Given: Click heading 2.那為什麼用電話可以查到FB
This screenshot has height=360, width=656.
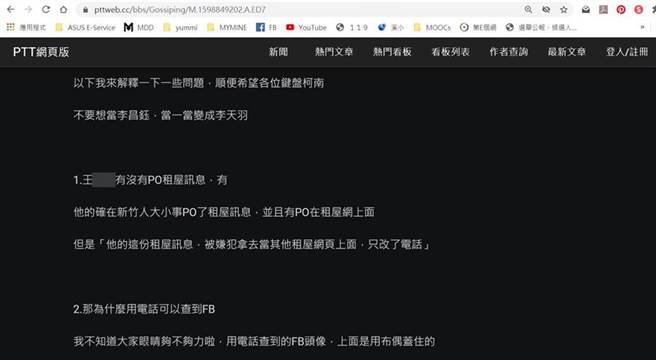Looking at the screenshot, I should (x=144, y=309).
